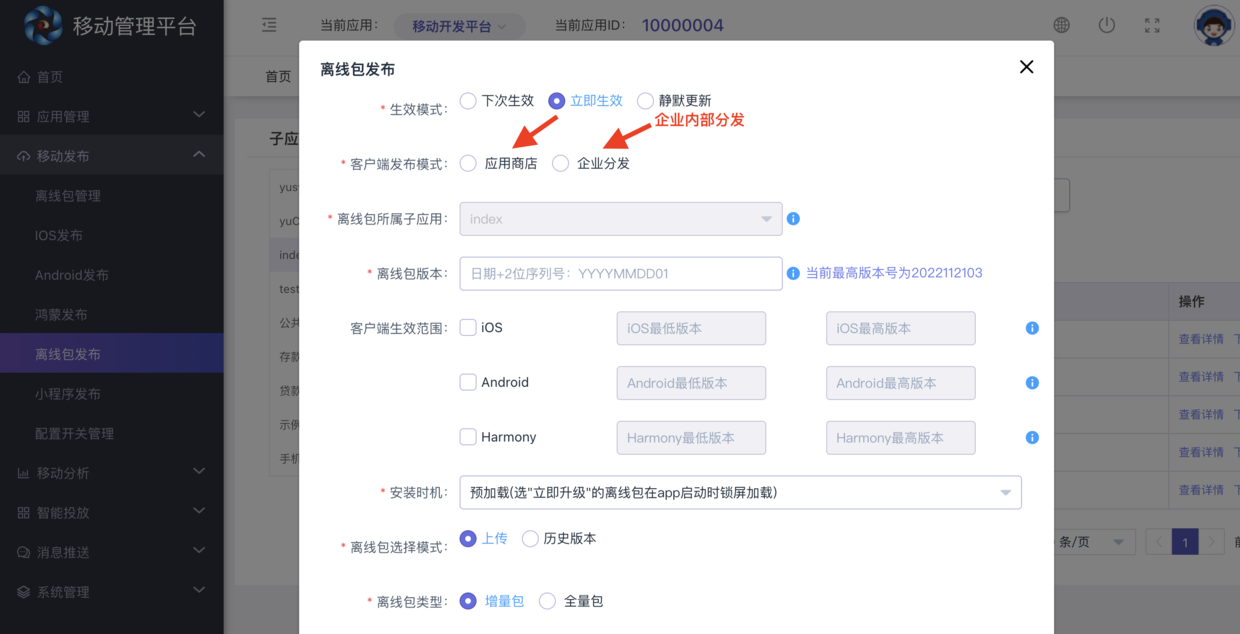Image resolution: width=1240 pixels, height=634 pixels.
Task: Click the chart icon next to 移动分析
Action: pos(23,473)
